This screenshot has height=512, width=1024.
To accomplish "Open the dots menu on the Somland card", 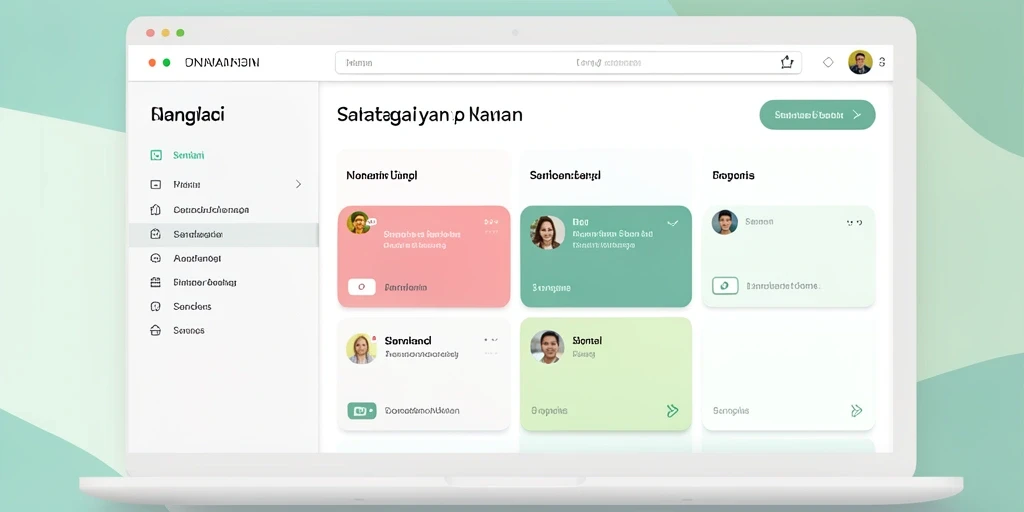I will tap(491, 340).
